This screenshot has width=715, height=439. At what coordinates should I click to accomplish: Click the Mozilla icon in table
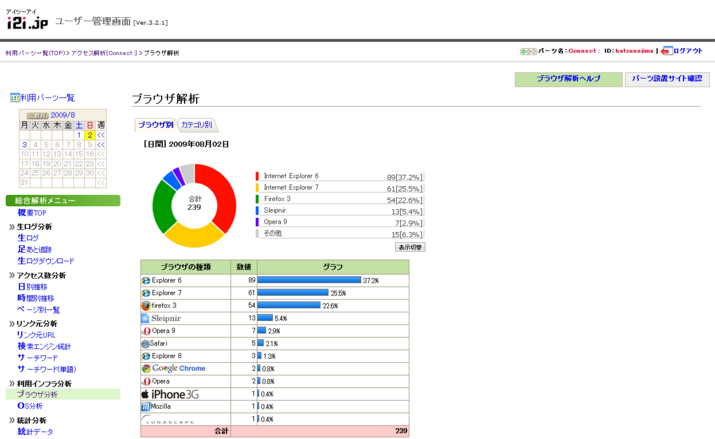click(x=145, y=406)
